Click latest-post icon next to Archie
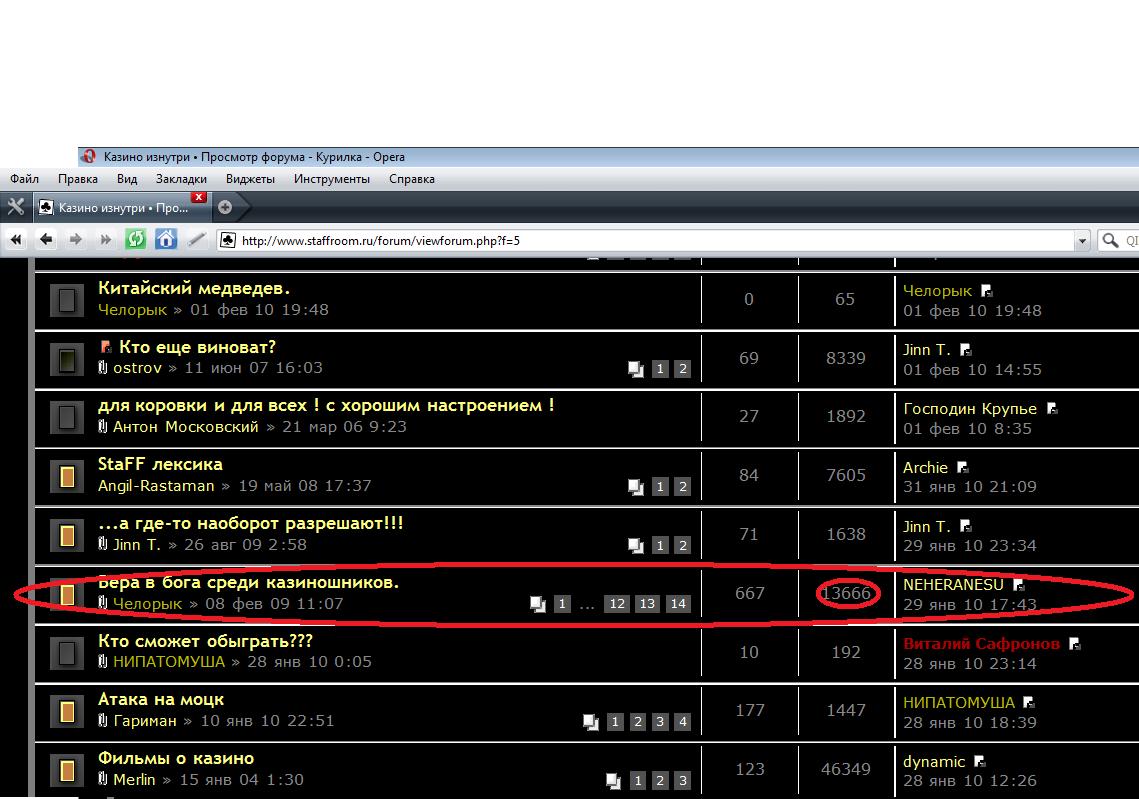The width and height of the screenshot is (1139, 799). pyautogui.click(x=963, y=468)
